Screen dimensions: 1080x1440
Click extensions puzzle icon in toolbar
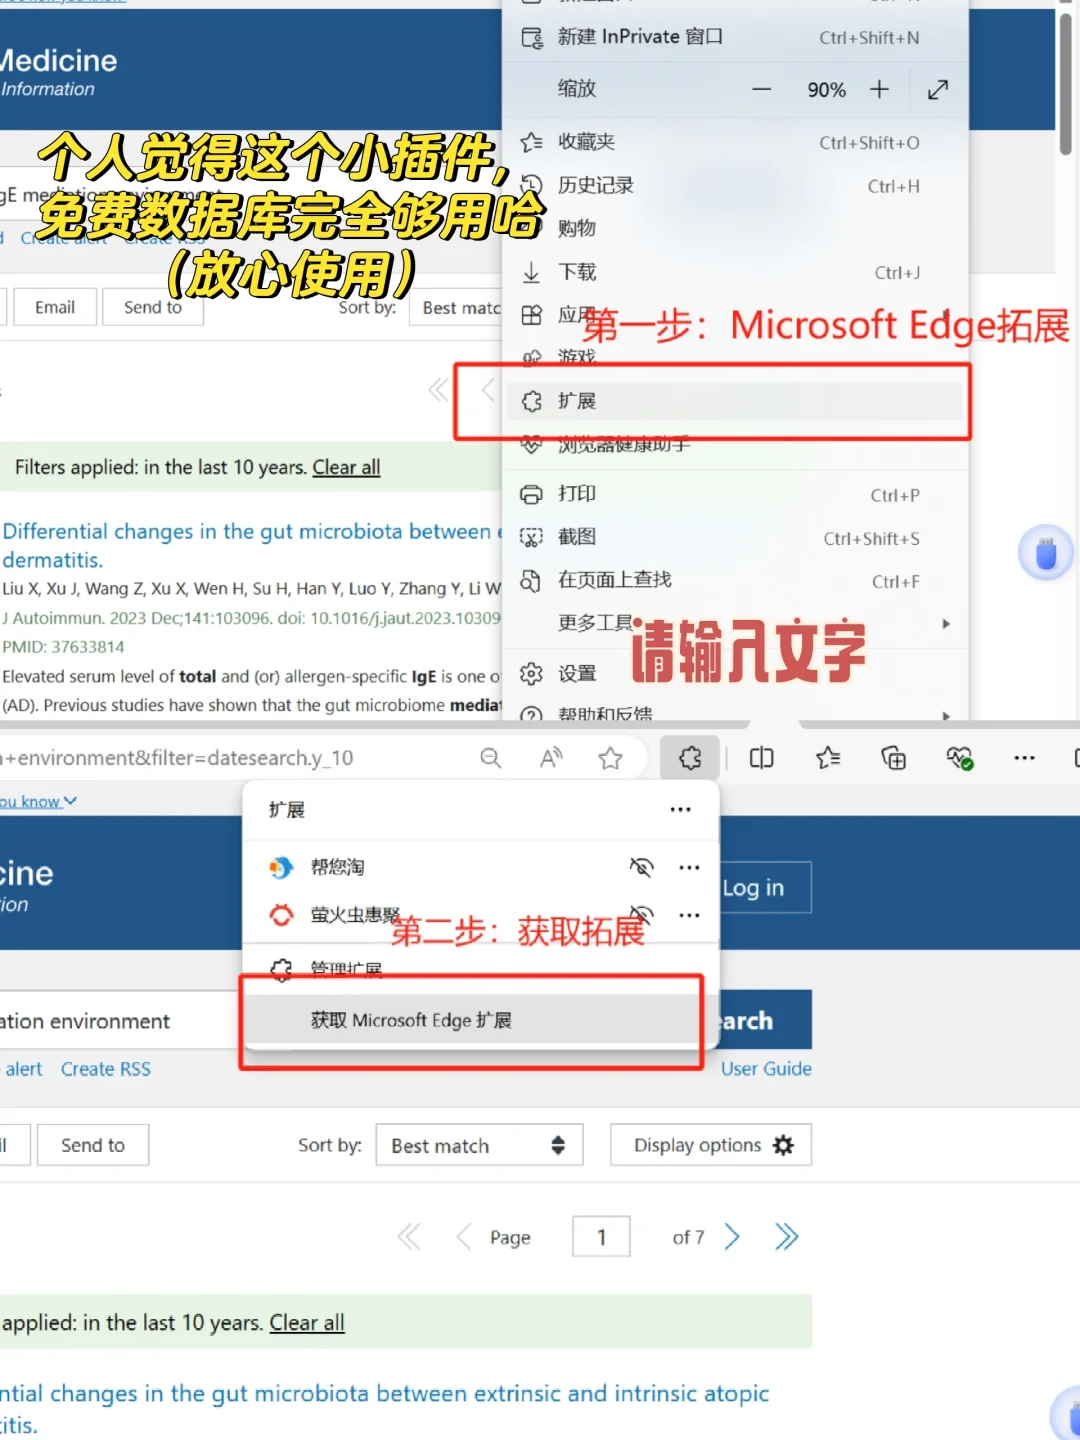point(690,758)
